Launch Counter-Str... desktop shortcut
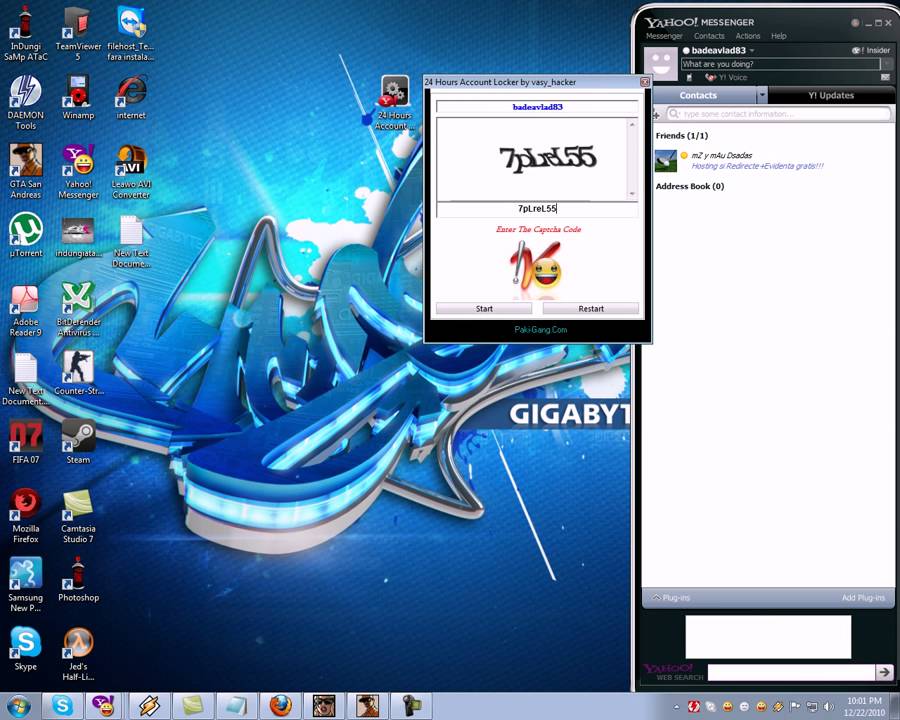The width and height of the screenshot is (900, 720). pyautogui.click(x=78, y=373)
